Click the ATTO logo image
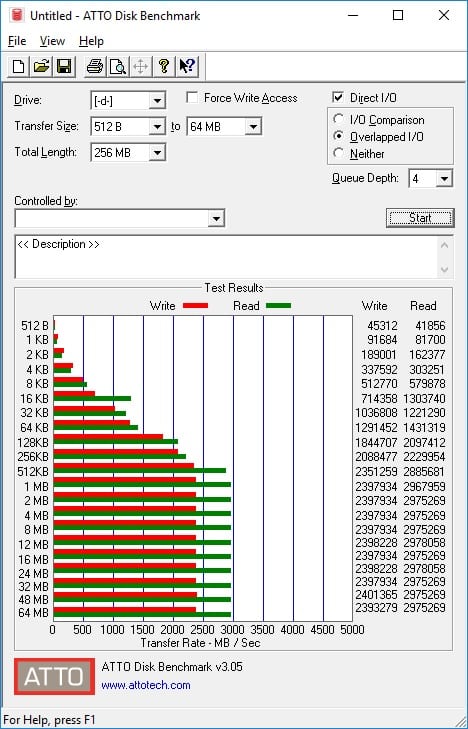This screenshot has height=729, width=468. click(54, 676)
